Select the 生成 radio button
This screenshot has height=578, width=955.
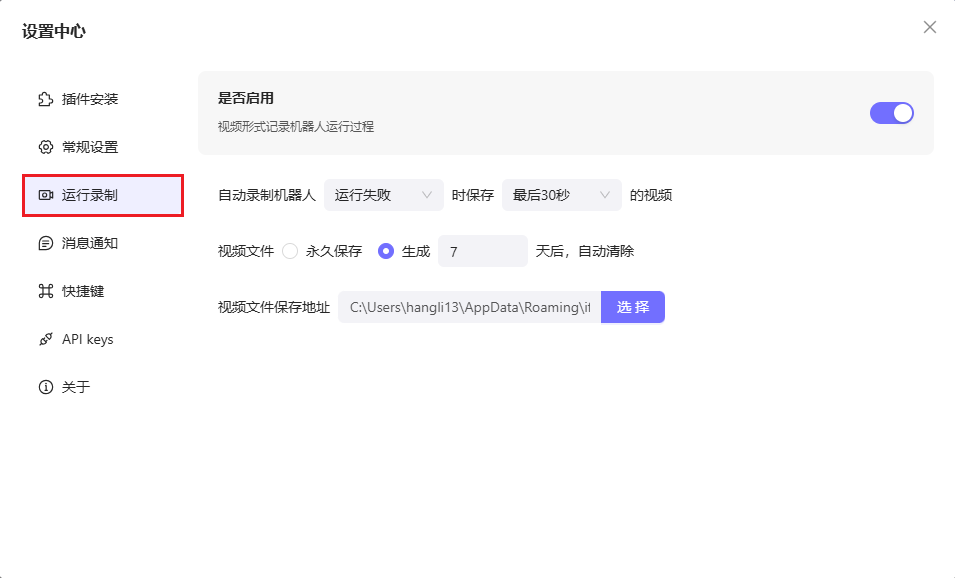[385, 251]
